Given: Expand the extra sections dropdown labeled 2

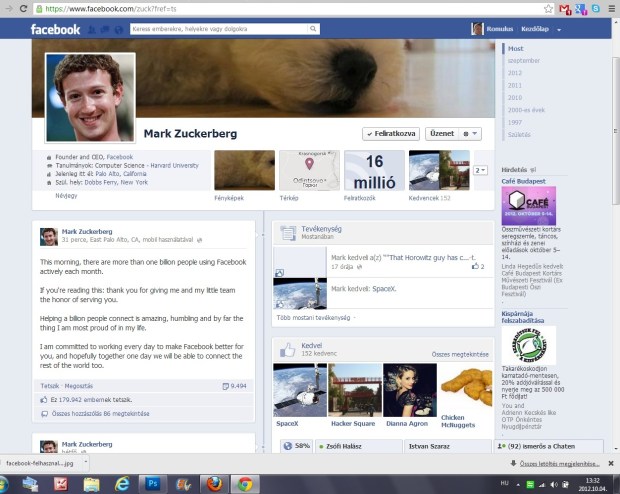Looking at the screenshot, I should [x=481, y=171].
